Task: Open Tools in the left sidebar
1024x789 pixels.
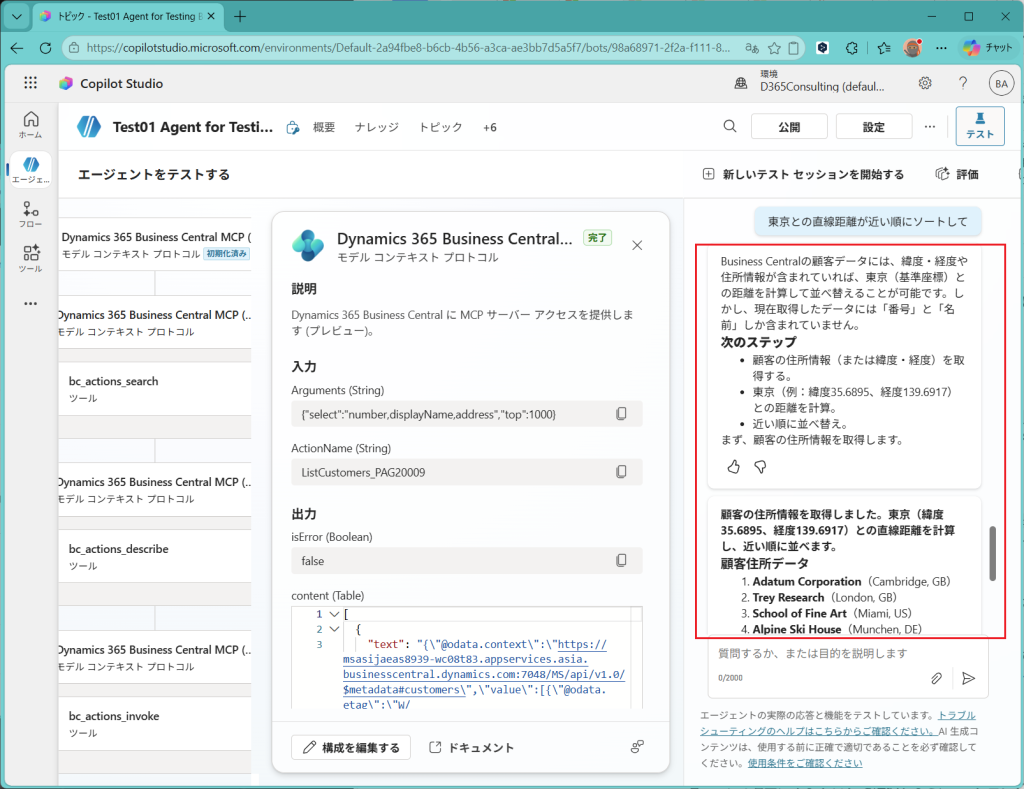Action: point(30,259)
